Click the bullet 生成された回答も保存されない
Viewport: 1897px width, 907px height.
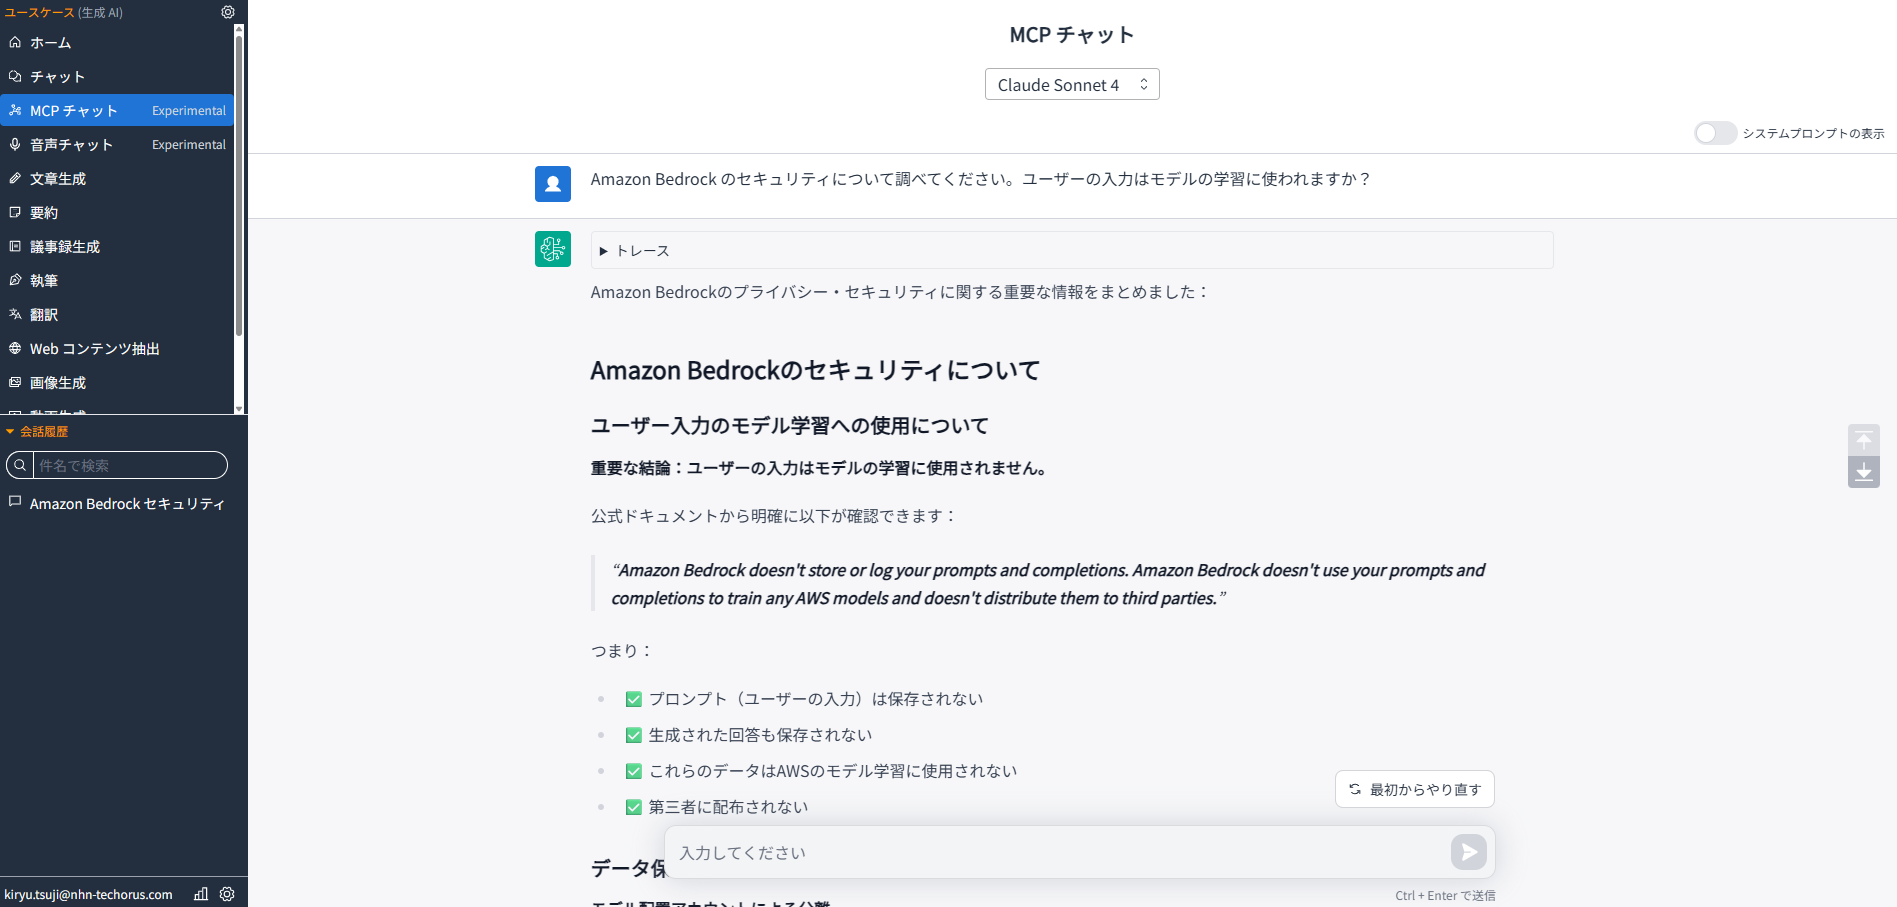760,735
